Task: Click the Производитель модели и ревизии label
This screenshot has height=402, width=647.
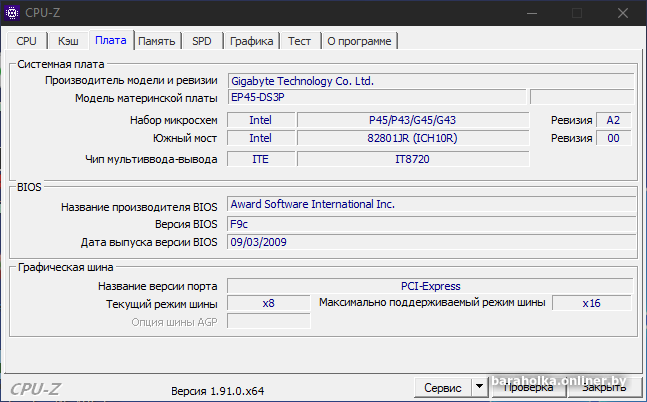Action: (131, 80)
